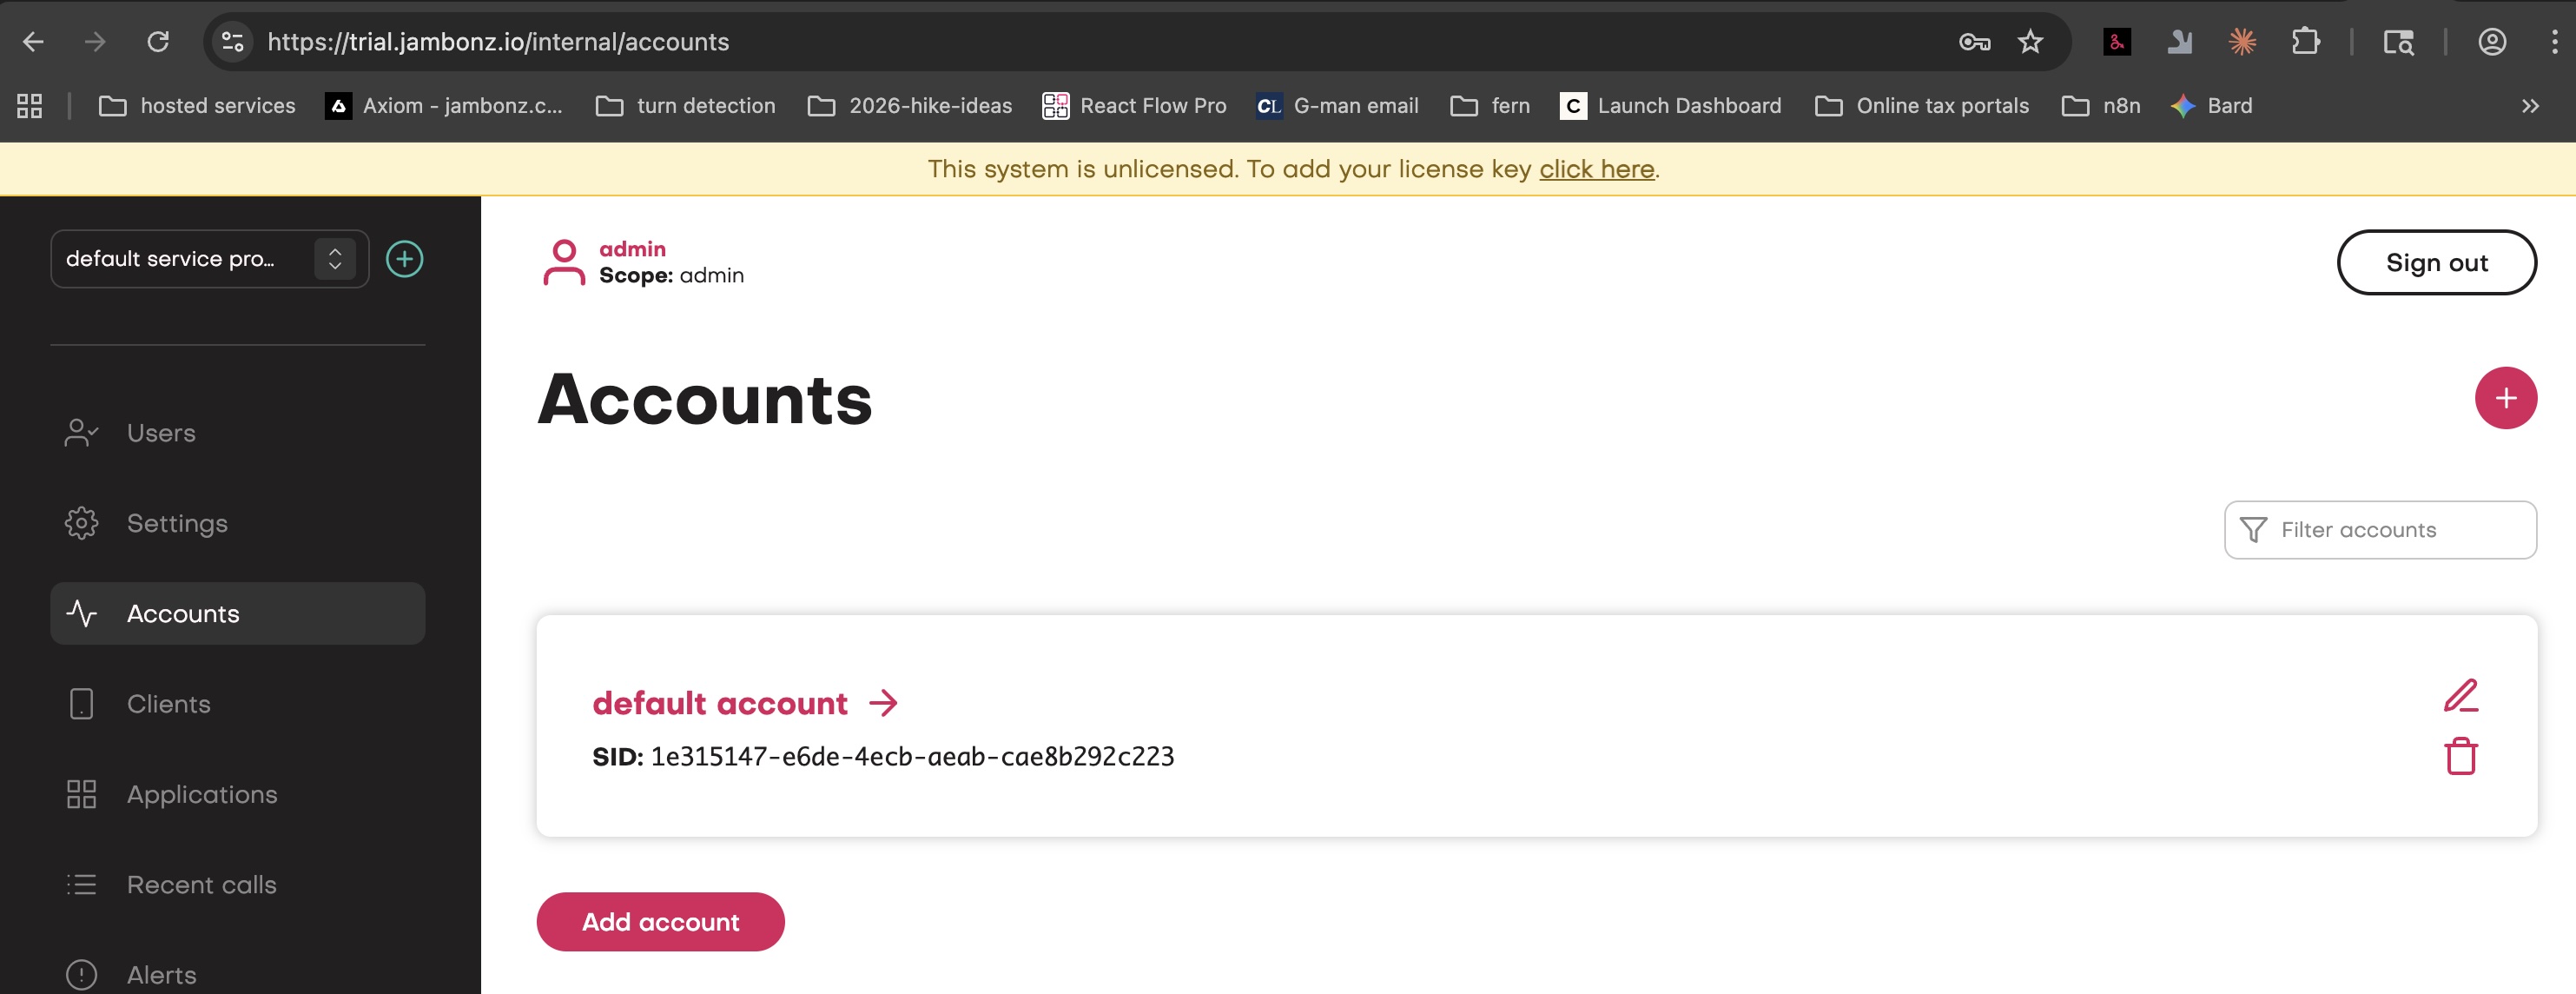Bookmark this page with the star icon
This screenshot has width=2576, height=994.
coord(2030,42)
